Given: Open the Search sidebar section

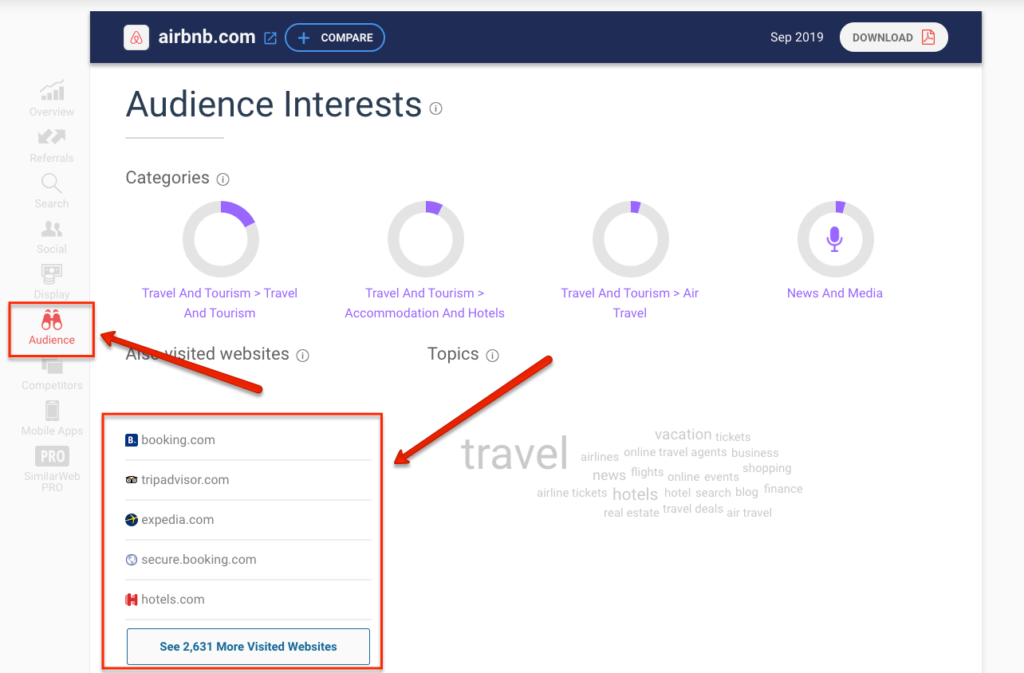Looking at the screenshot, I should (x=52, y=191).
